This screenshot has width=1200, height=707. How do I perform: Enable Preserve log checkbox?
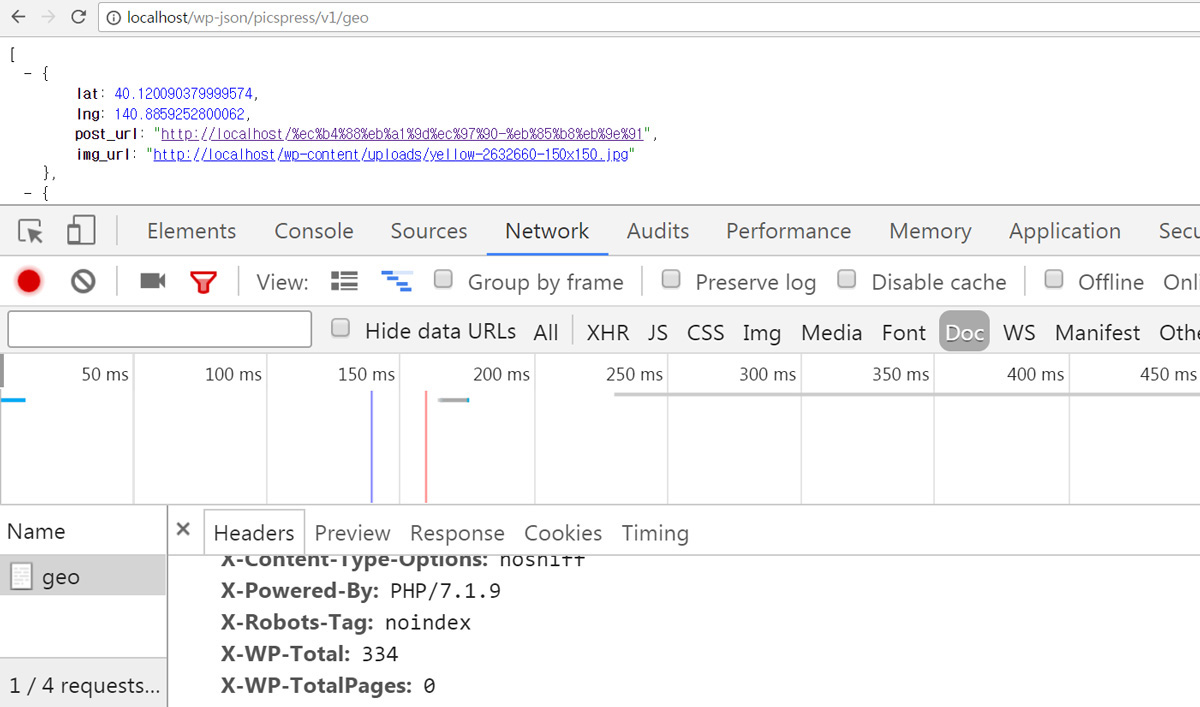671,279
